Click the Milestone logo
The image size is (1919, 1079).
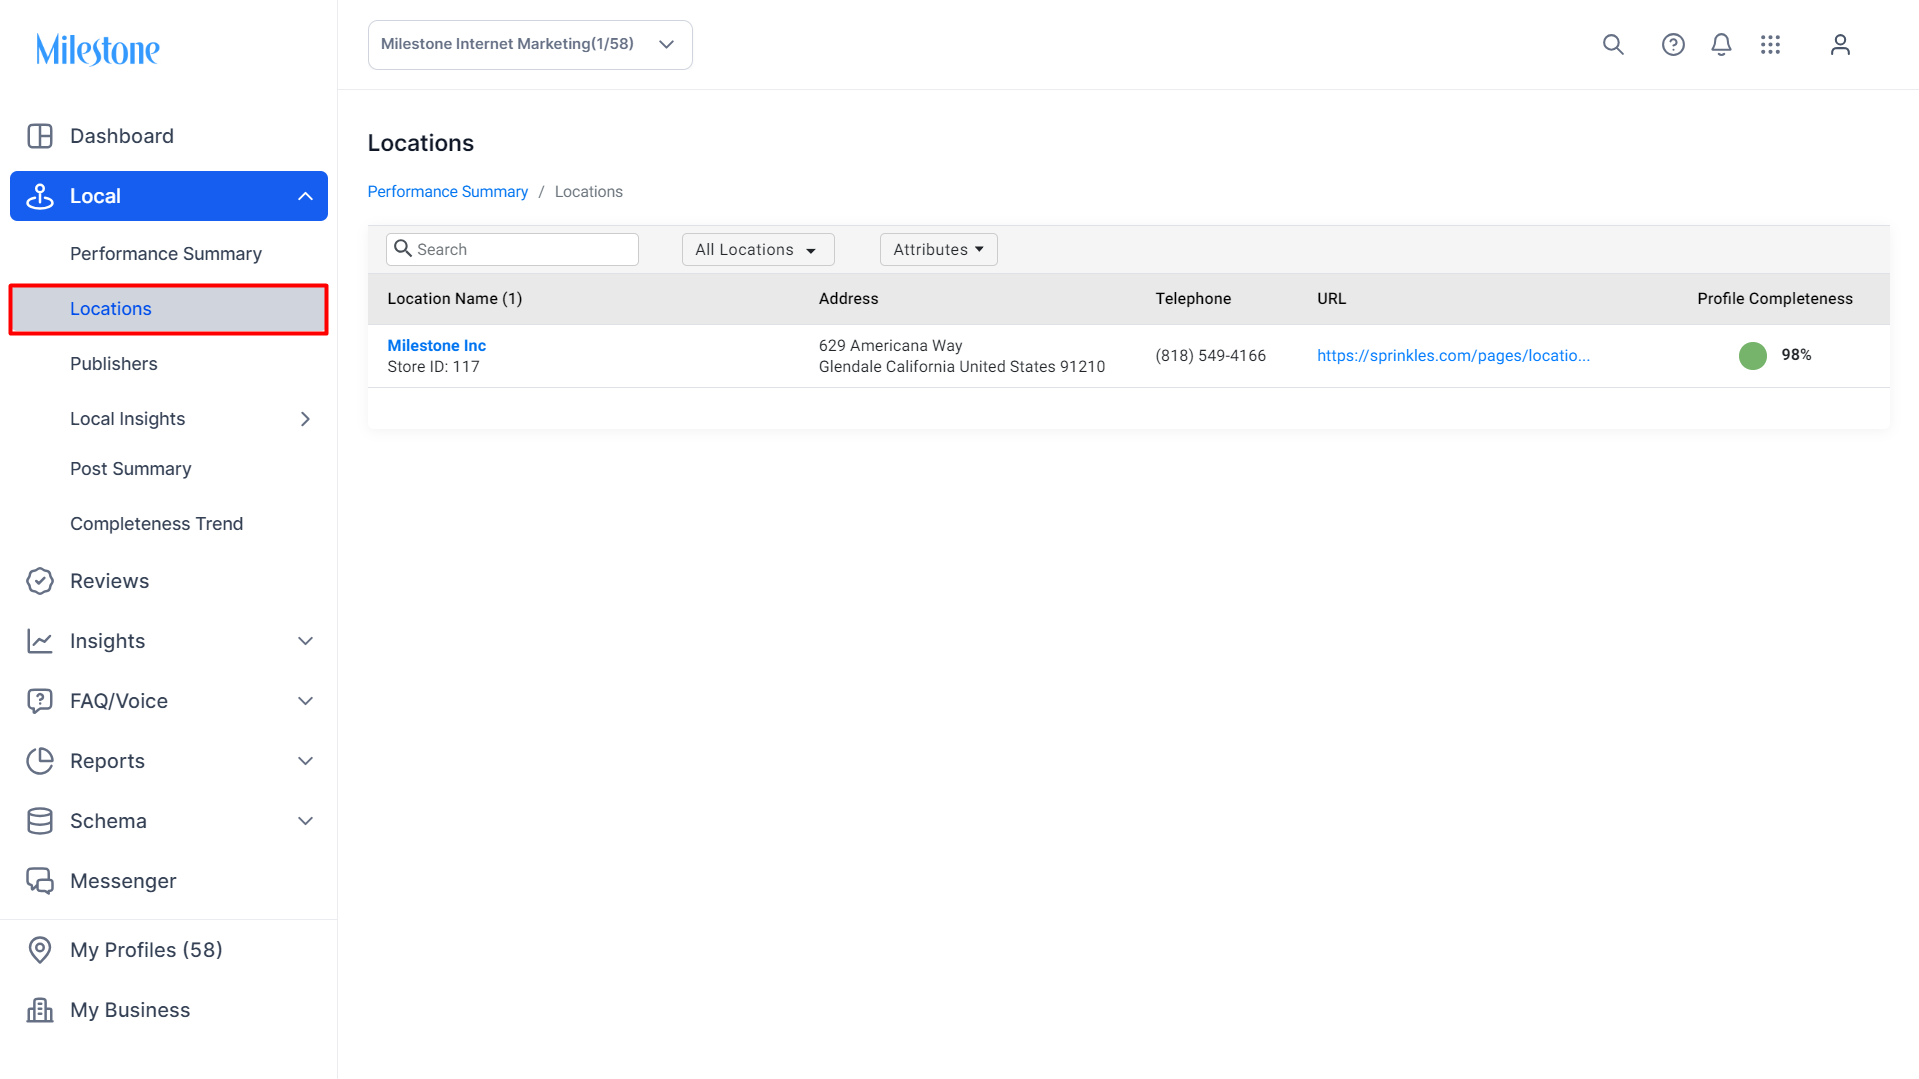point(98,49)
